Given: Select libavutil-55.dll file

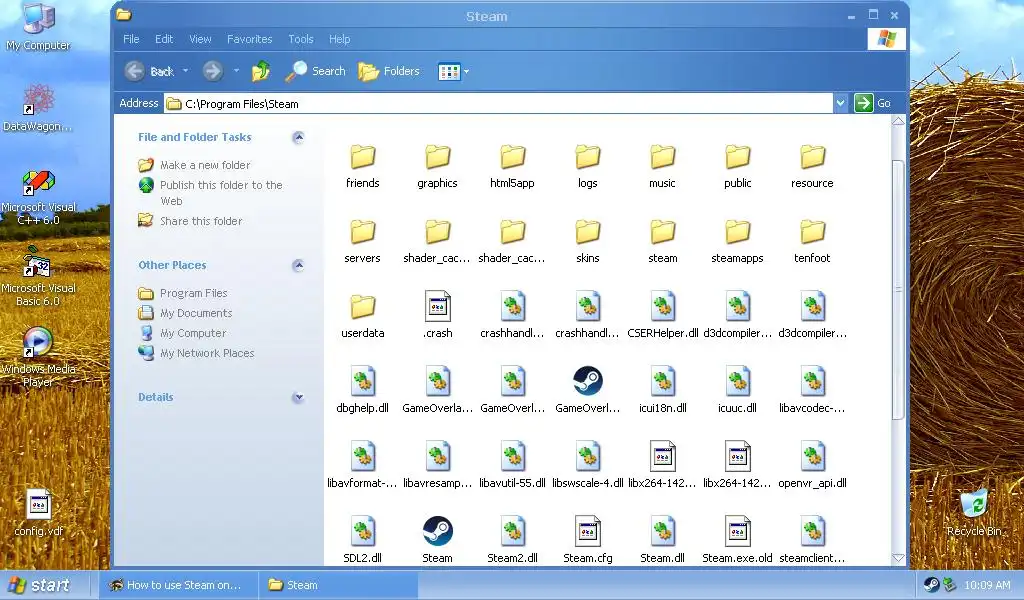Looking at the screenshot, I should (x=513, y=467).
